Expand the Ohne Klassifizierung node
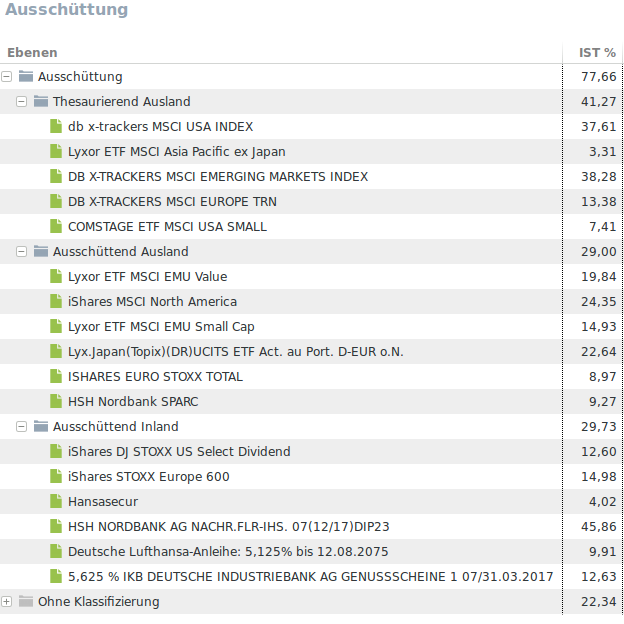This screenshot has width=624, height=624. click(6, 602)
